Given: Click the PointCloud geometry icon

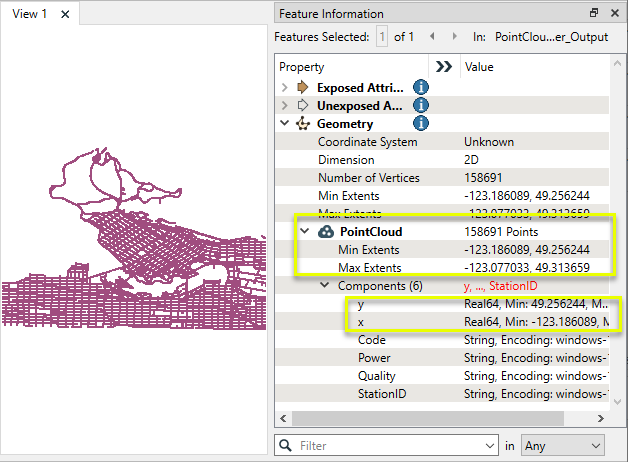Looking at the screenshot, I should click(326, 232).
